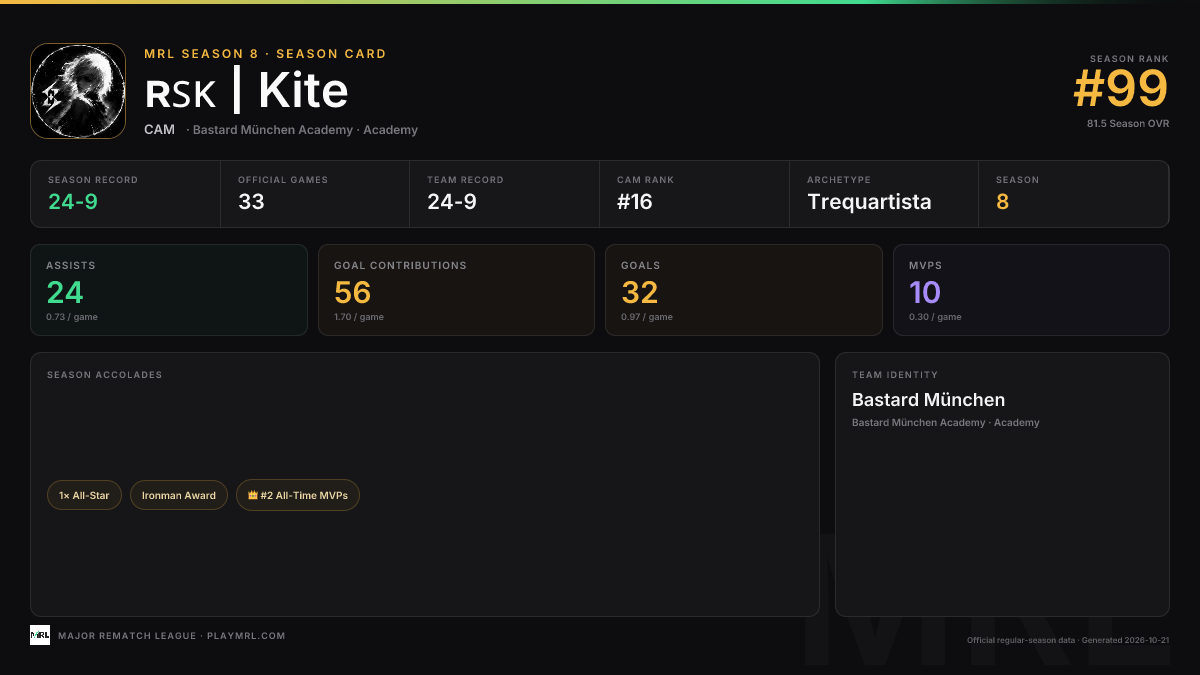Open the PLAYMRL.COM footer link
1200x675 pixels.
(x=246, y=636)
